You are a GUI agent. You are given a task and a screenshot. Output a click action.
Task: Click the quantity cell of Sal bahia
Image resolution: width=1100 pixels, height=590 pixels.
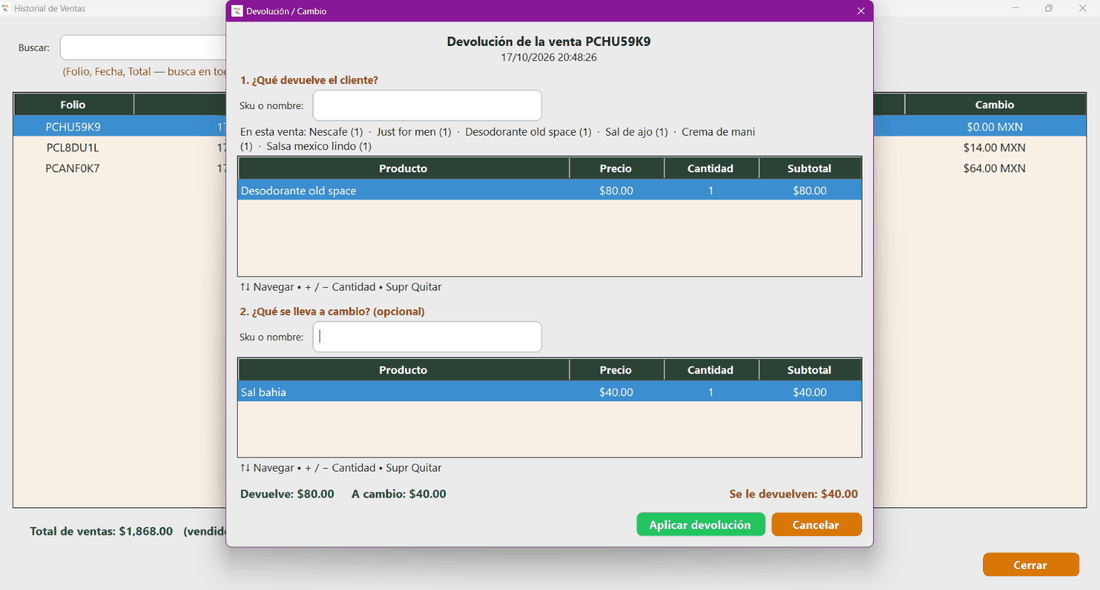coord(711,392)
